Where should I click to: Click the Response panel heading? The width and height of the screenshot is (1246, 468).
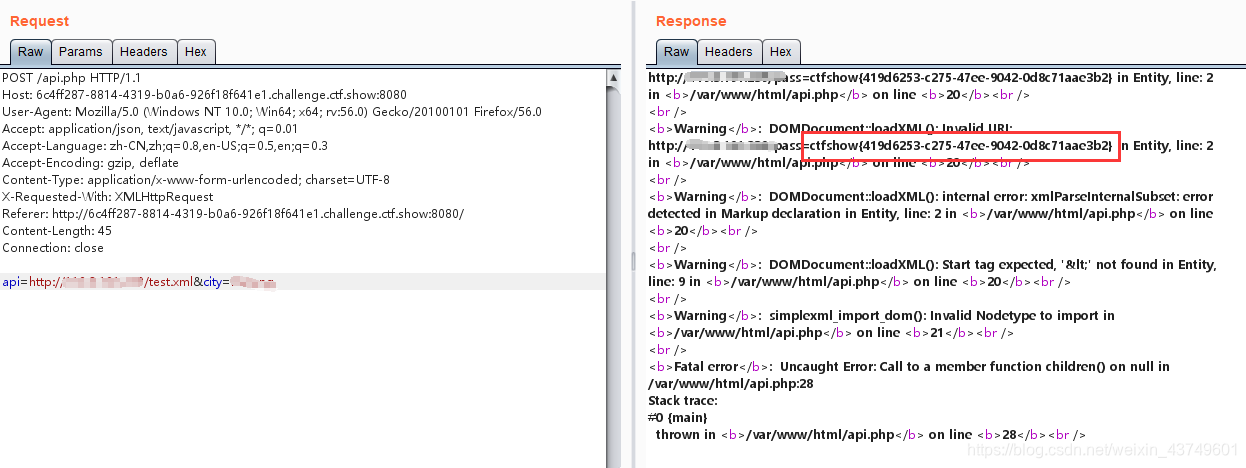pyautogui.click(x=691, y=21)
